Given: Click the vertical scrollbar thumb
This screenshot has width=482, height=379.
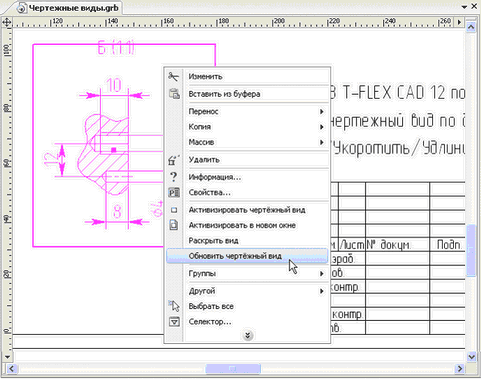Looking at the screenshot, I should 471,250.
